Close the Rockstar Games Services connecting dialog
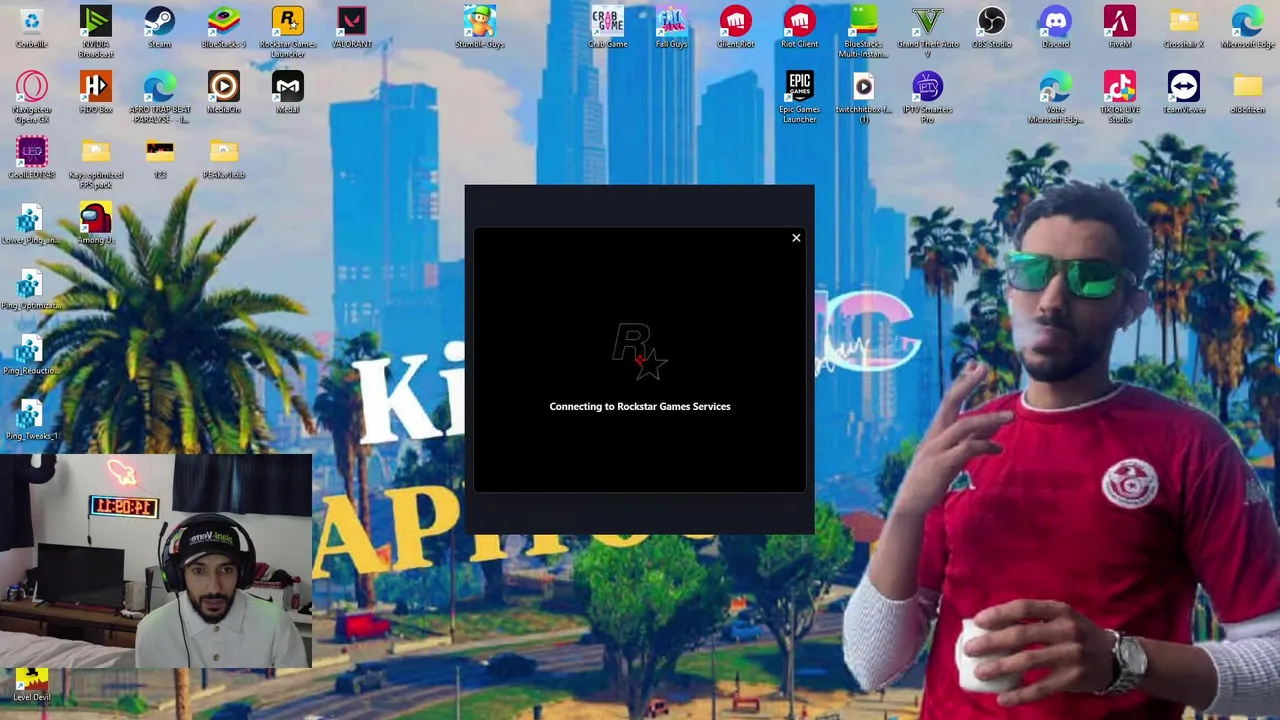Screen dimensions: 1280x720 point(796,238)
